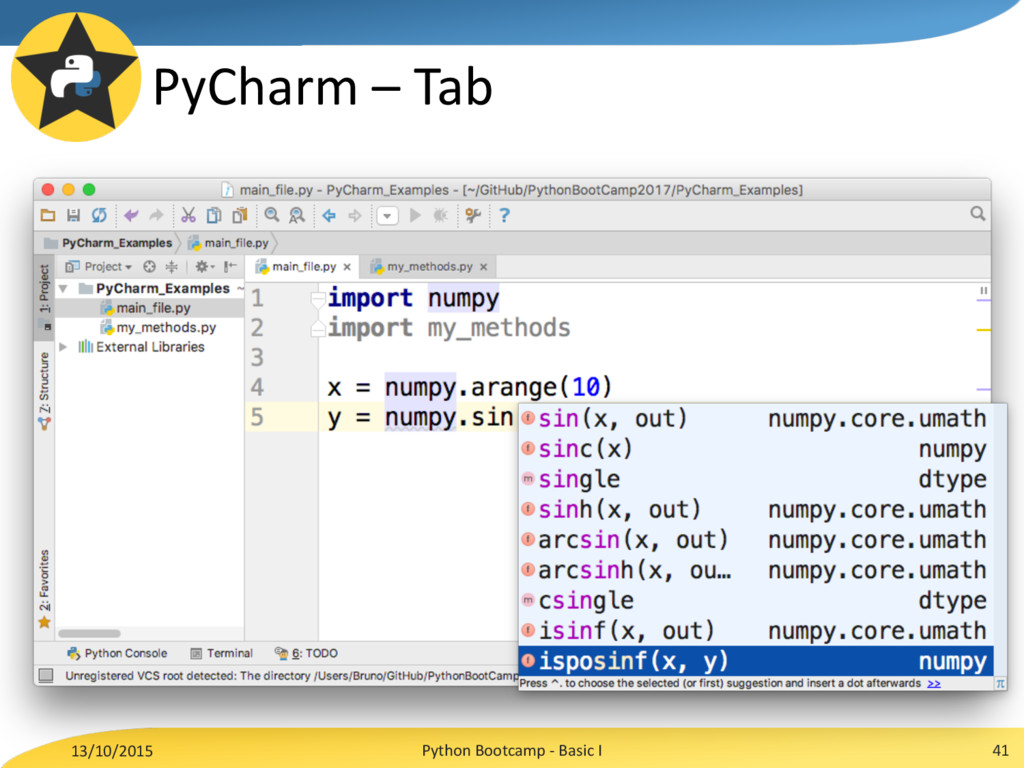Click the >> link in completion hint
Image resolution: width=1024 pixels, height=768 pixels.
(x=934, y=683)
